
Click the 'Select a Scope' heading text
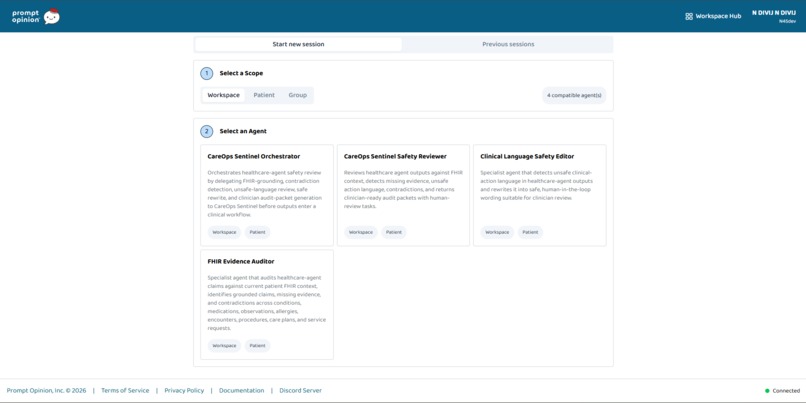(241, 74)
